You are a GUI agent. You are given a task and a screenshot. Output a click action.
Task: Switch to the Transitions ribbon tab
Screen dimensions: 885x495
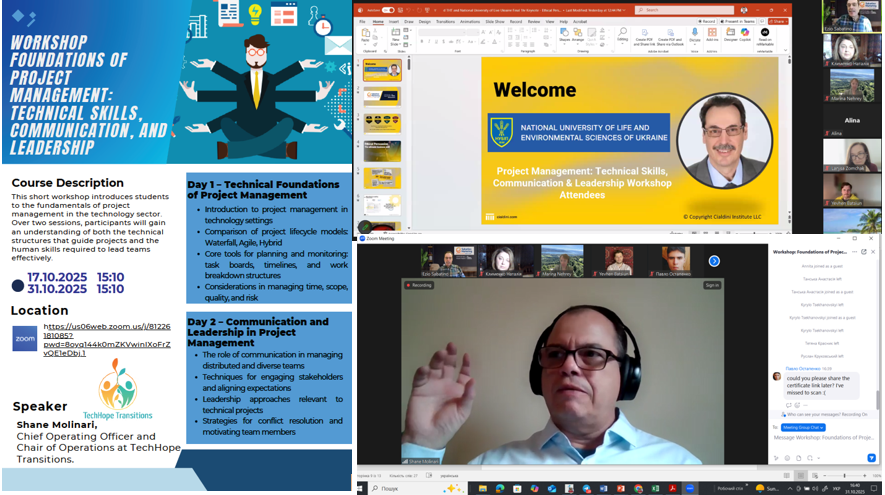point(445,21)
